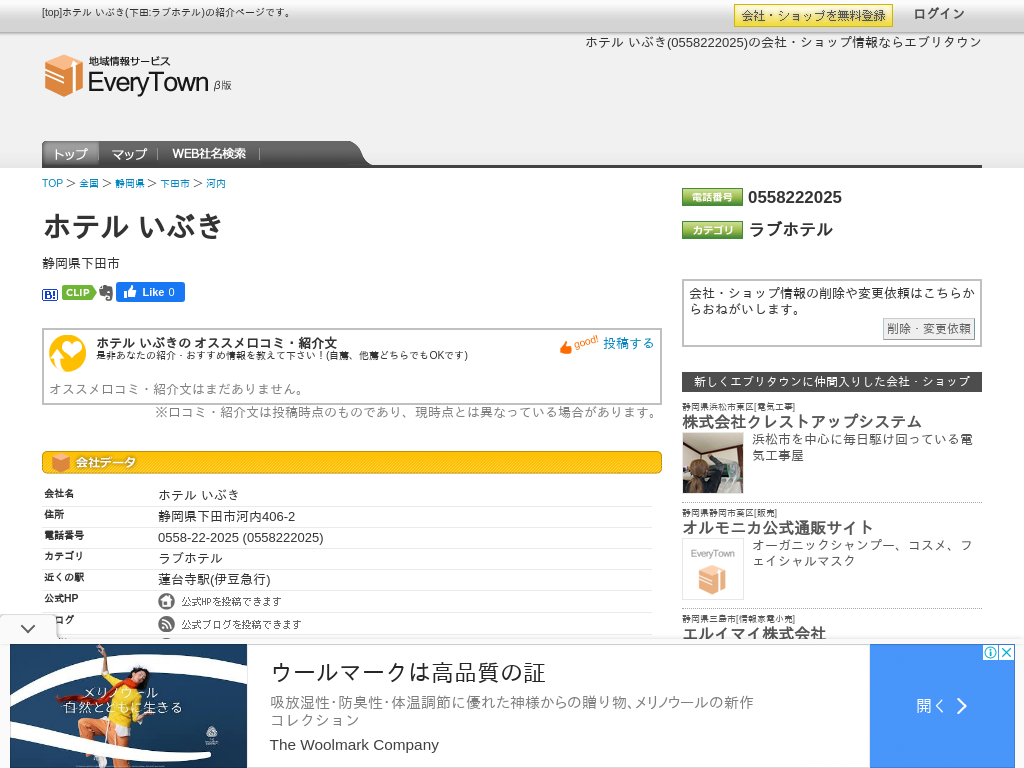Click the phone number 0558222025

point(795,197)
